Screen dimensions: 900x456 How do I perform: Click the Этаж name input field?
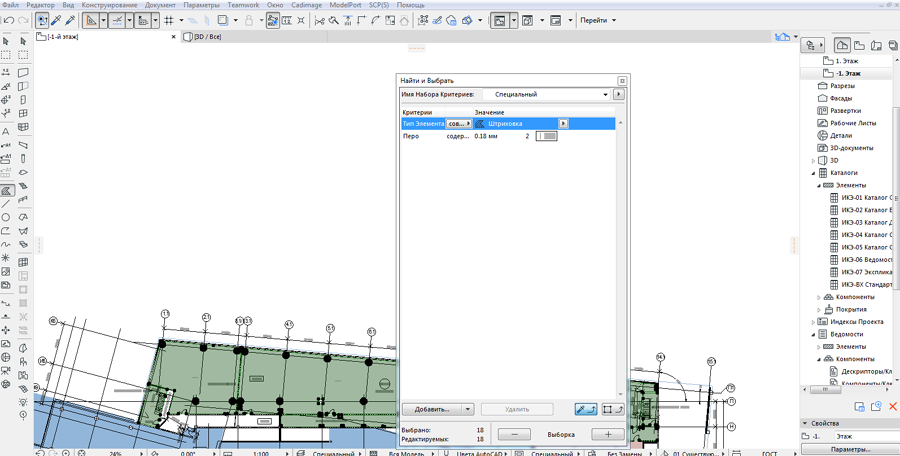coord(866,437)
